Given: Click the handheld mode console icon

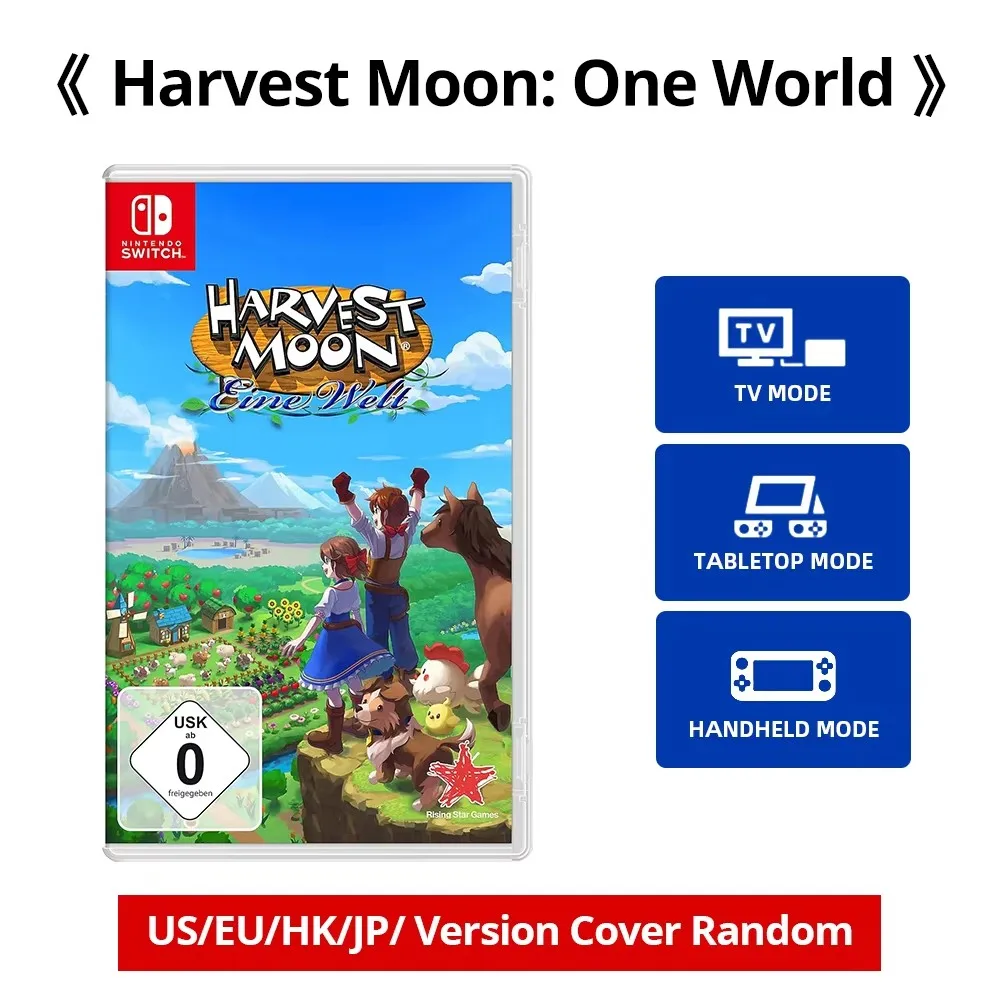Looking at the screenshot, I should click(x=783, y=676).
